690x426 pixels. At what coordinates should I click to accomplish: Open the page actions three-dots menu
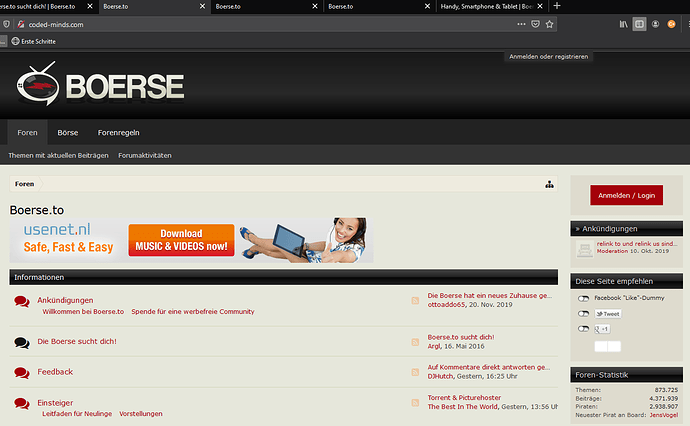tap(521, 24)
